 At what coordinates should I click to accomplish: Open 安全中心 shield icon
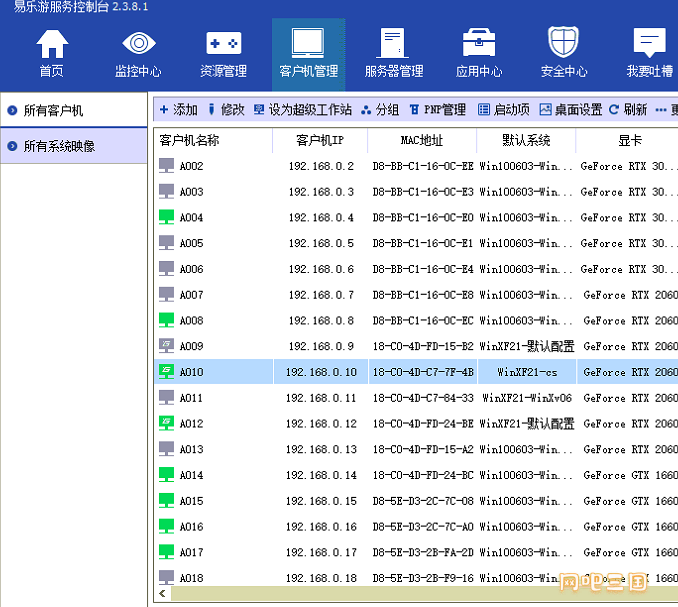click(564, 46)
